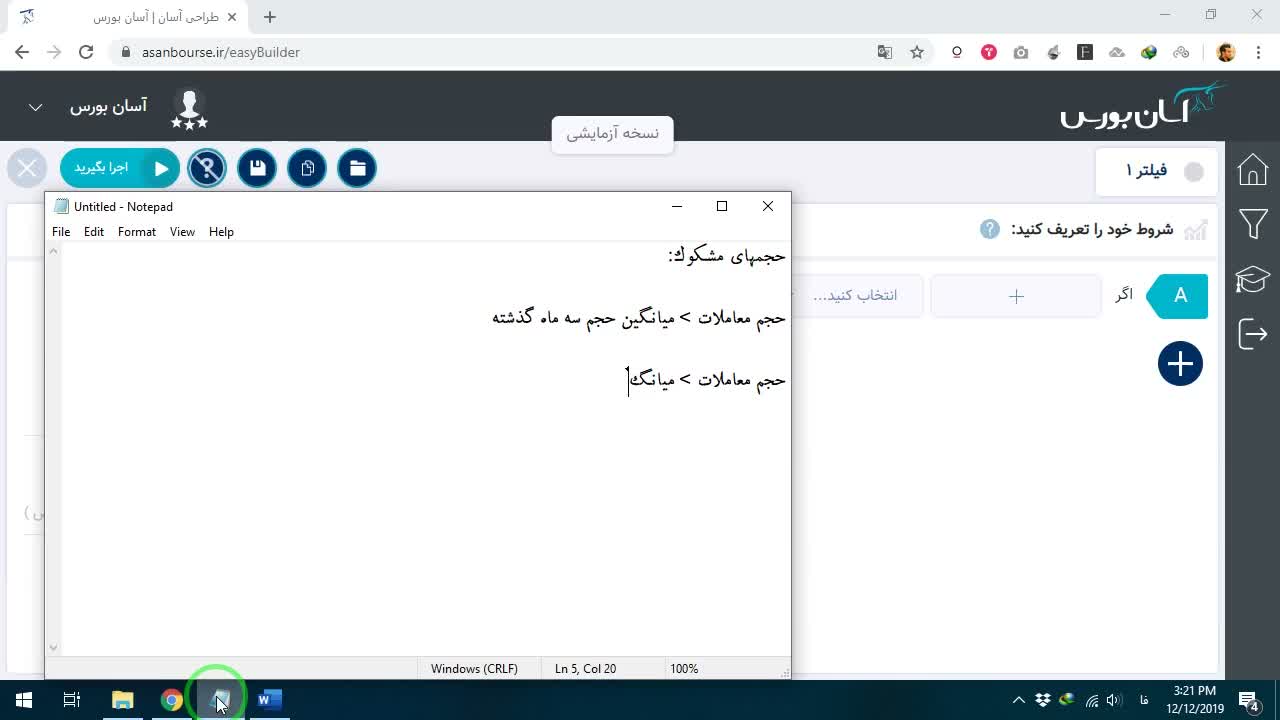
Task: Click the address bar URL
Action: click(221, 52)
